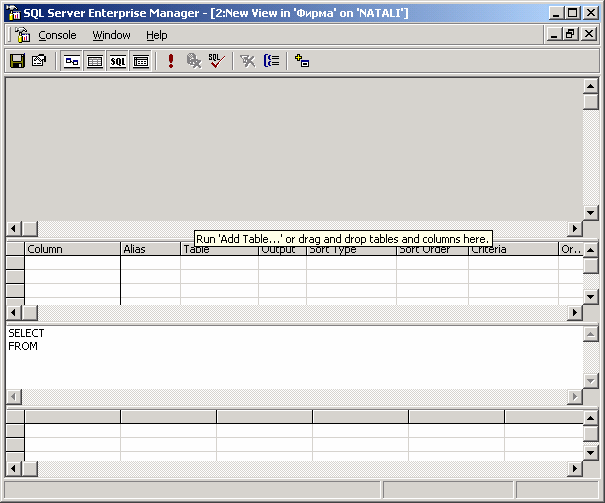The image size is (605, 503).
Task: Click the results pane's horizontal scroll left arrow
Action: point(14,468)
